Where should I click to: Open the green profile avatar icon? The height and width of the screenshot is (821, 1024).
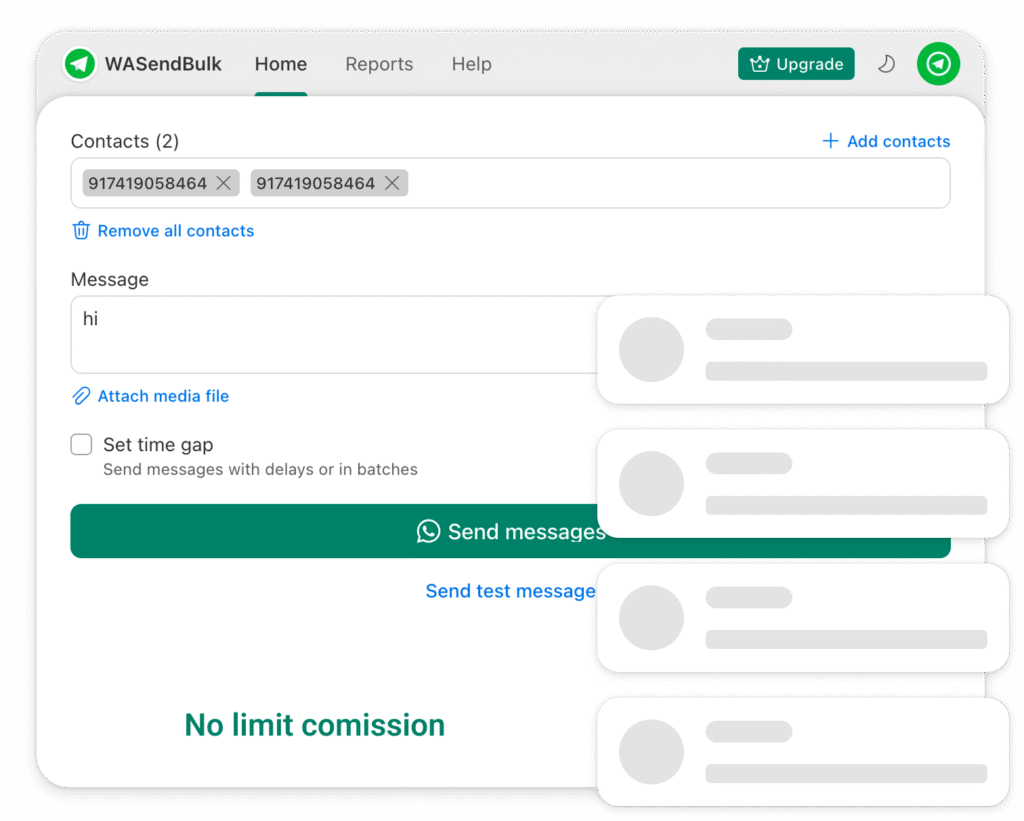[x=938, y=64]
